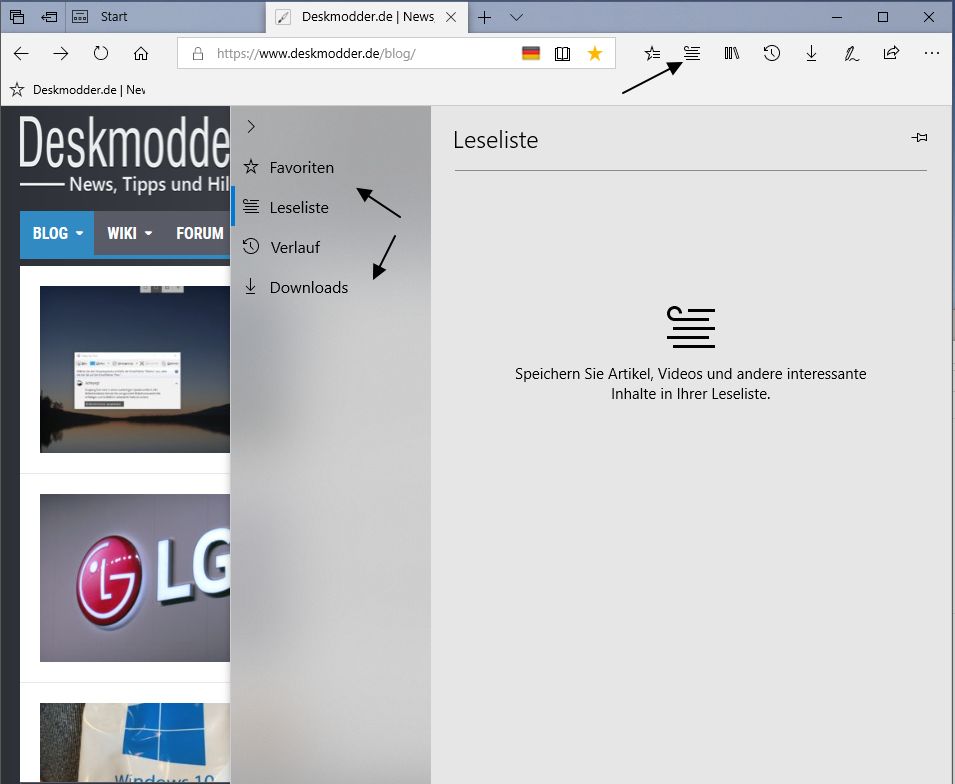Open History from the toolbar
This screenshot has height=784, width=955.
pos(772,54)
